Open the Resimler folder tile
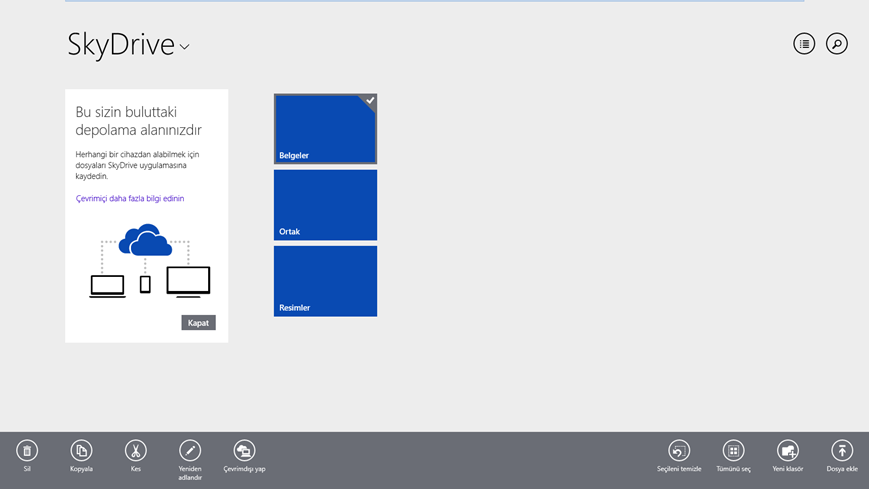This screenshot has height=489, width=869. click(x=325, y=282)
